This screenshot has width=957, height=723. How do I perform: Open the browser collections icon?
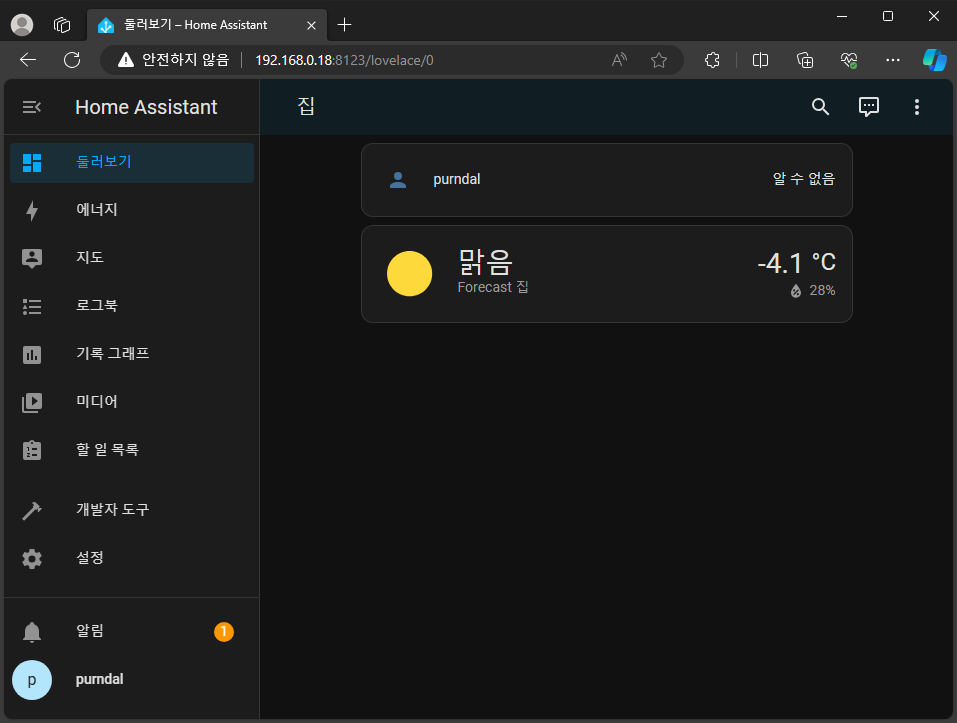pos(804,60)
